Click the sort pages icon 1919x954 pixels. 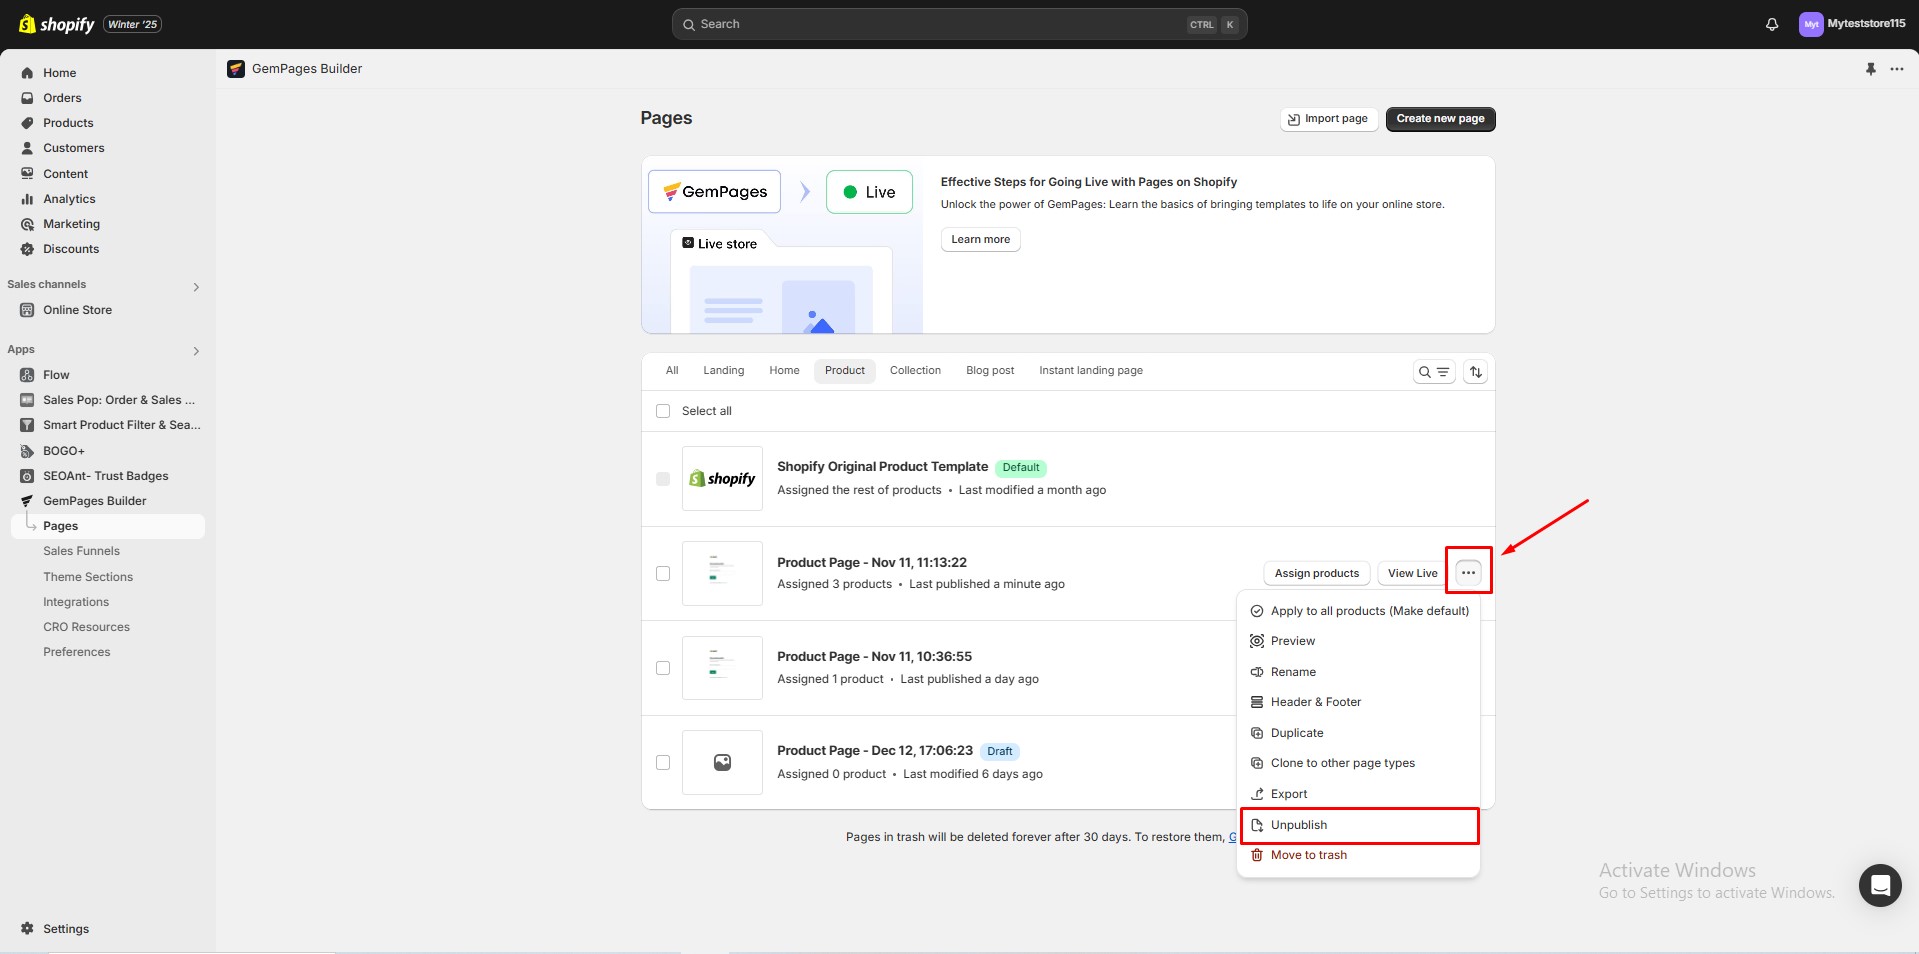[1475, 372]
